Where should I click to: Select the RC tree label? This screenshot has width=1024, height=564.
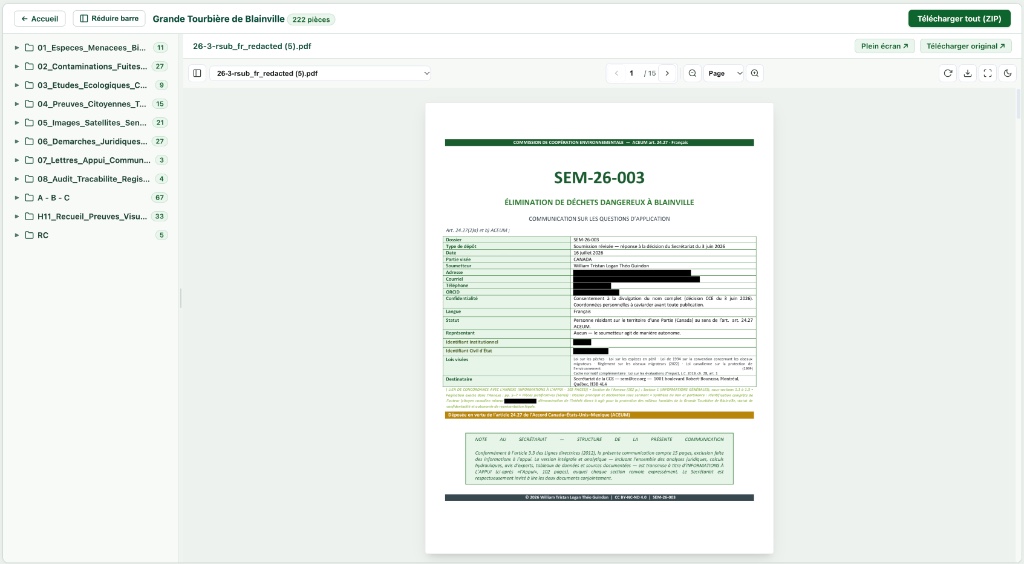(42, 235)
